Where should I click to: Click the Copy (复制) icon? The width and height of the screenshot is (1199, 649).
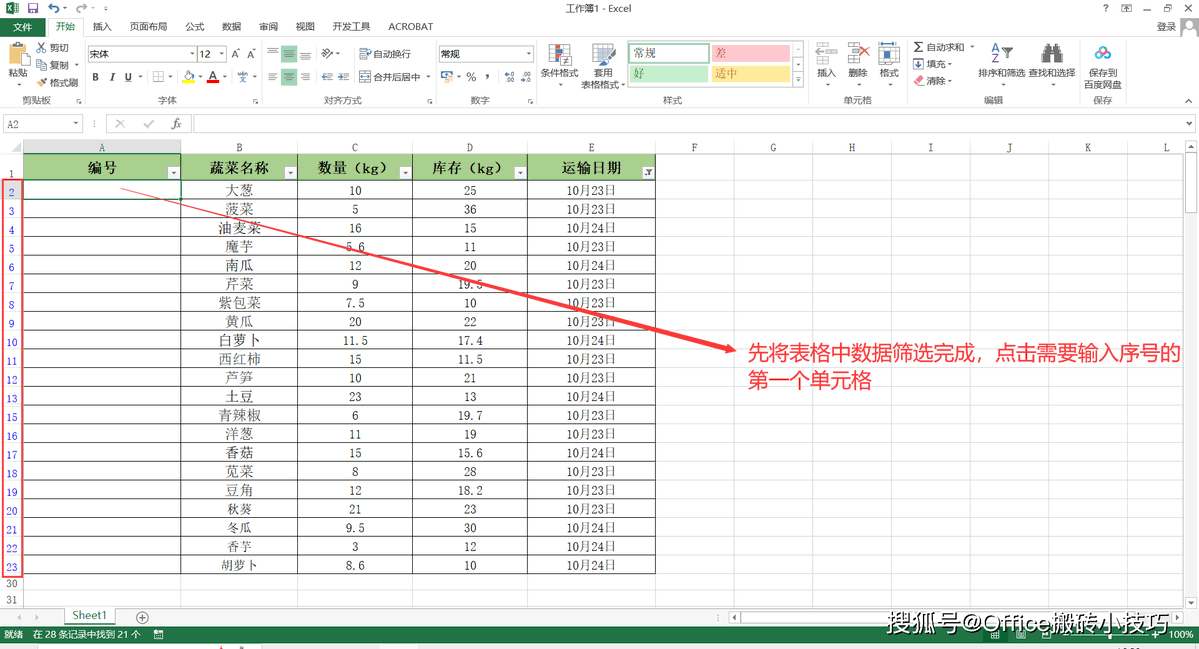coord(41,64)
